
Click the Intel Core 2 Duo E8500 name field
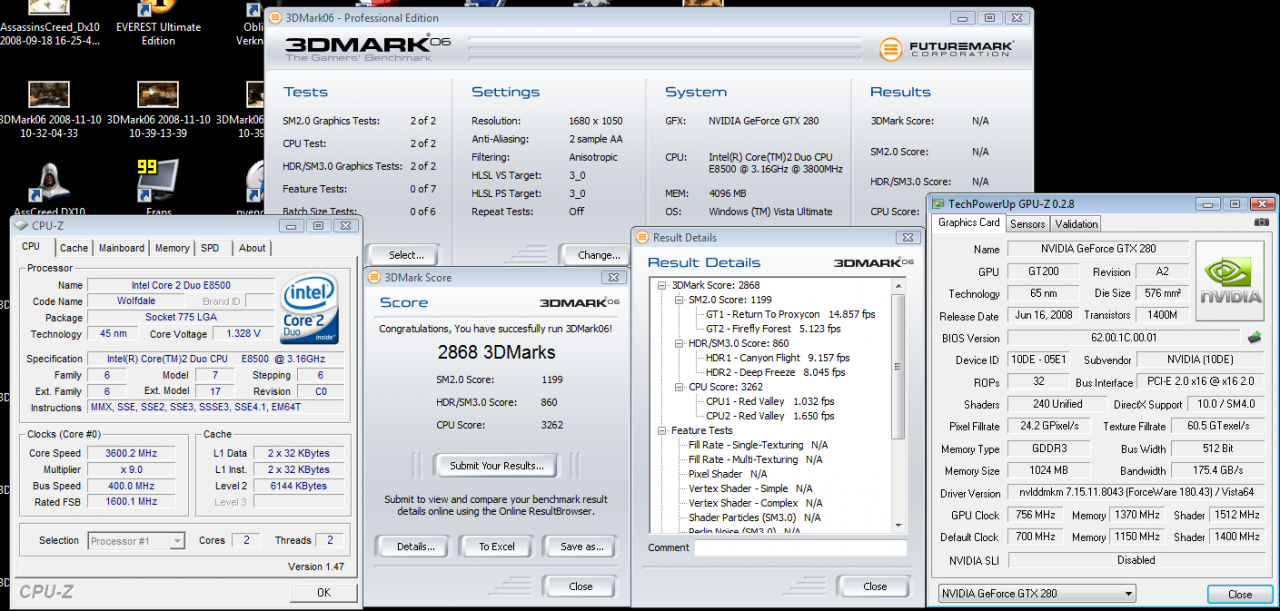[181, 286]
